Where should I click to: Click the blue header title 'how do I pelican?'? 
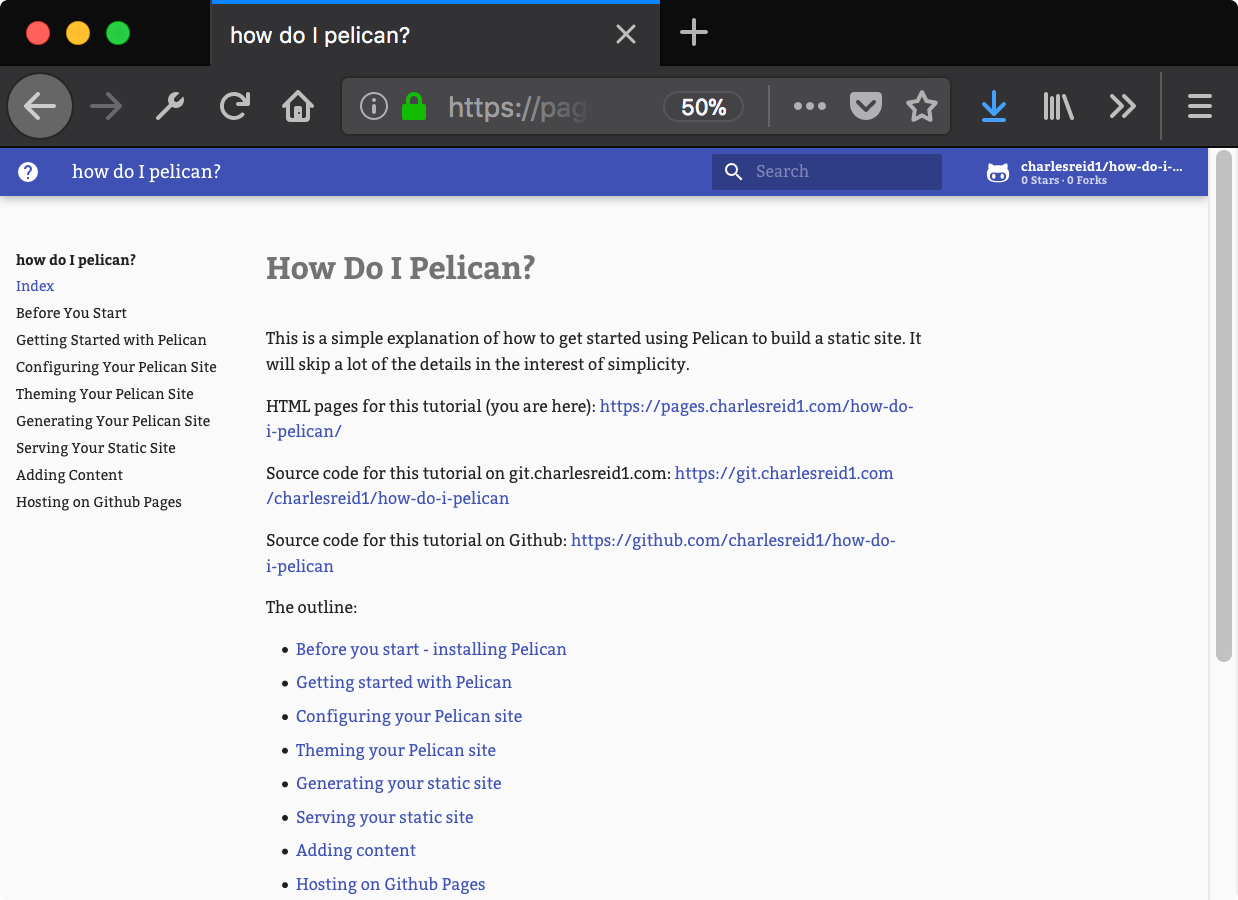pos(146,172)
